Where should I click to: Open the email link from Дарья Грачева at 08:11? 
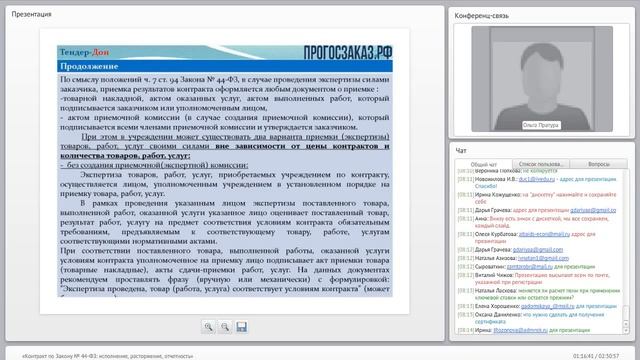(x=593, y=210)
